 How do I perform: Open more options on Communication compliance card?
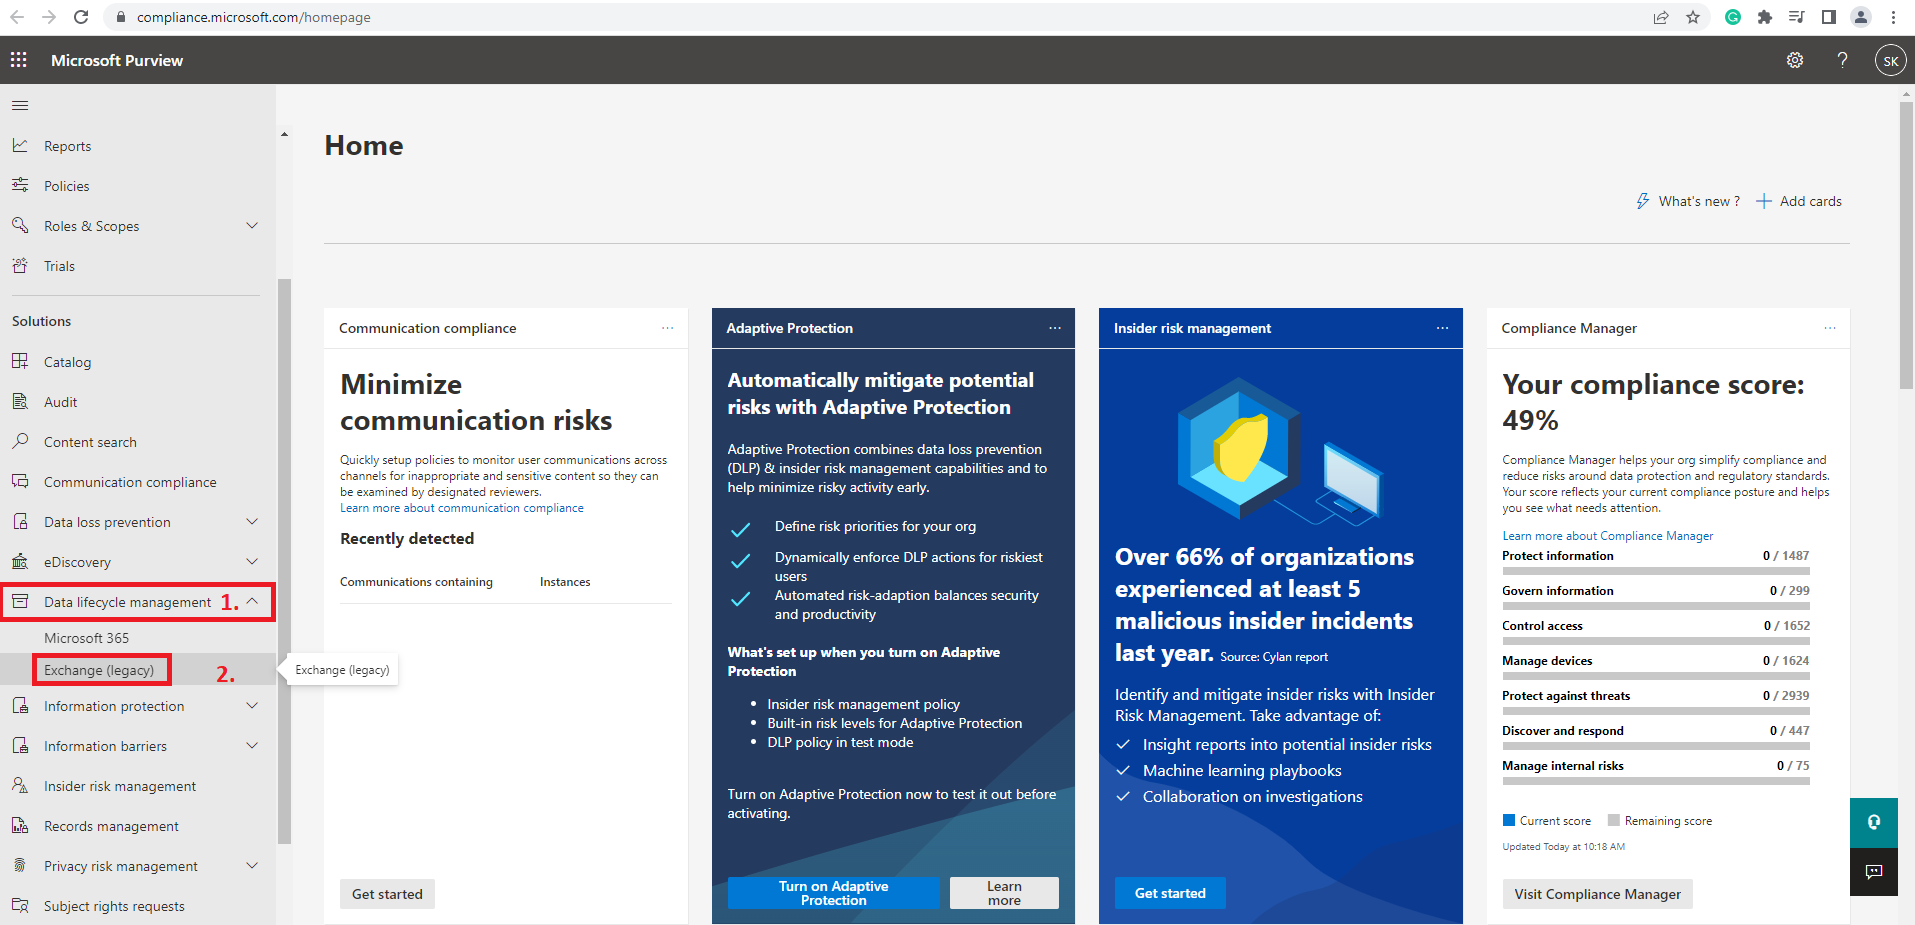click(x=667, y=328)
